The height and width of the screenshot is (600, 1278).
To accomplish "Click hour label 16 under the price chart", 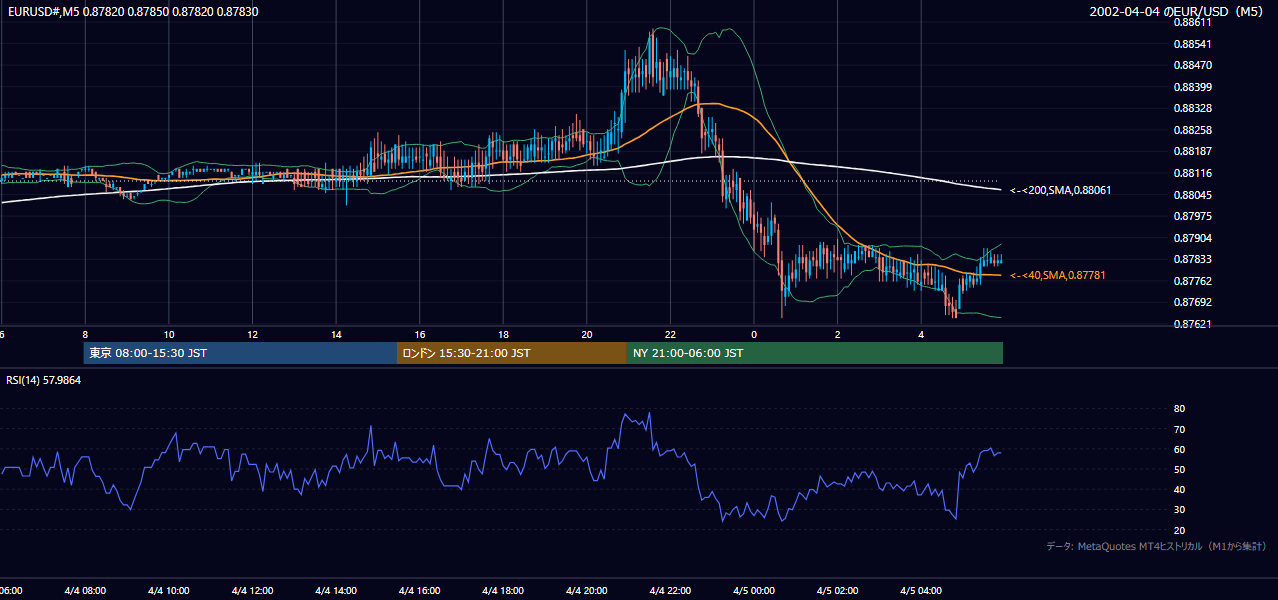I will click(x=420, y=334).
